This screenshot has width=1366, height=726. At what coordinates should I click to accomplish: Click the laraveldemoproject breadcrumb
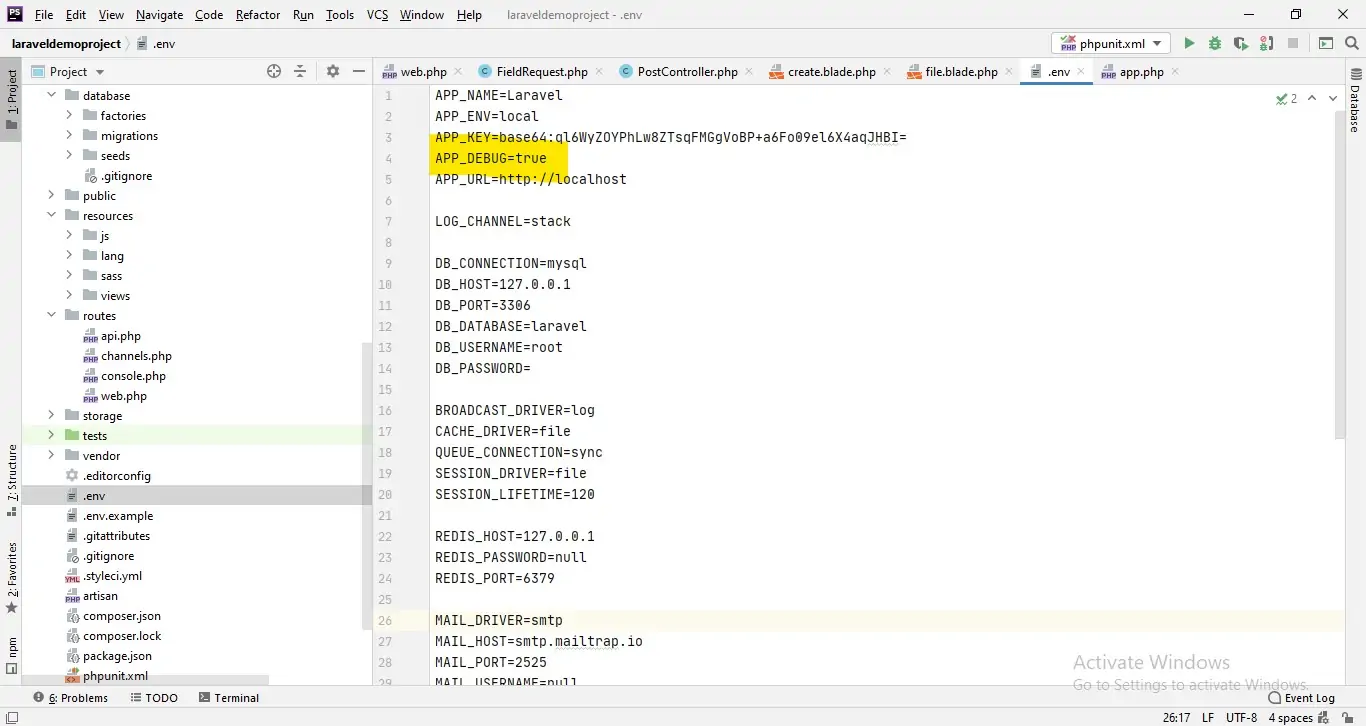66,43
